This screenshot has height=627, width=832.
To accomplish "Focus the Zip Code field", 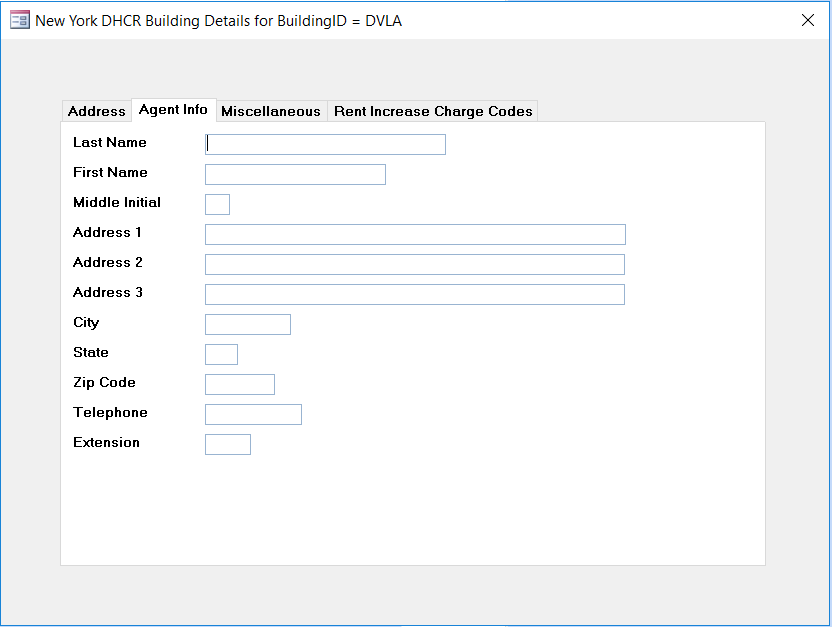I will 240,384.
